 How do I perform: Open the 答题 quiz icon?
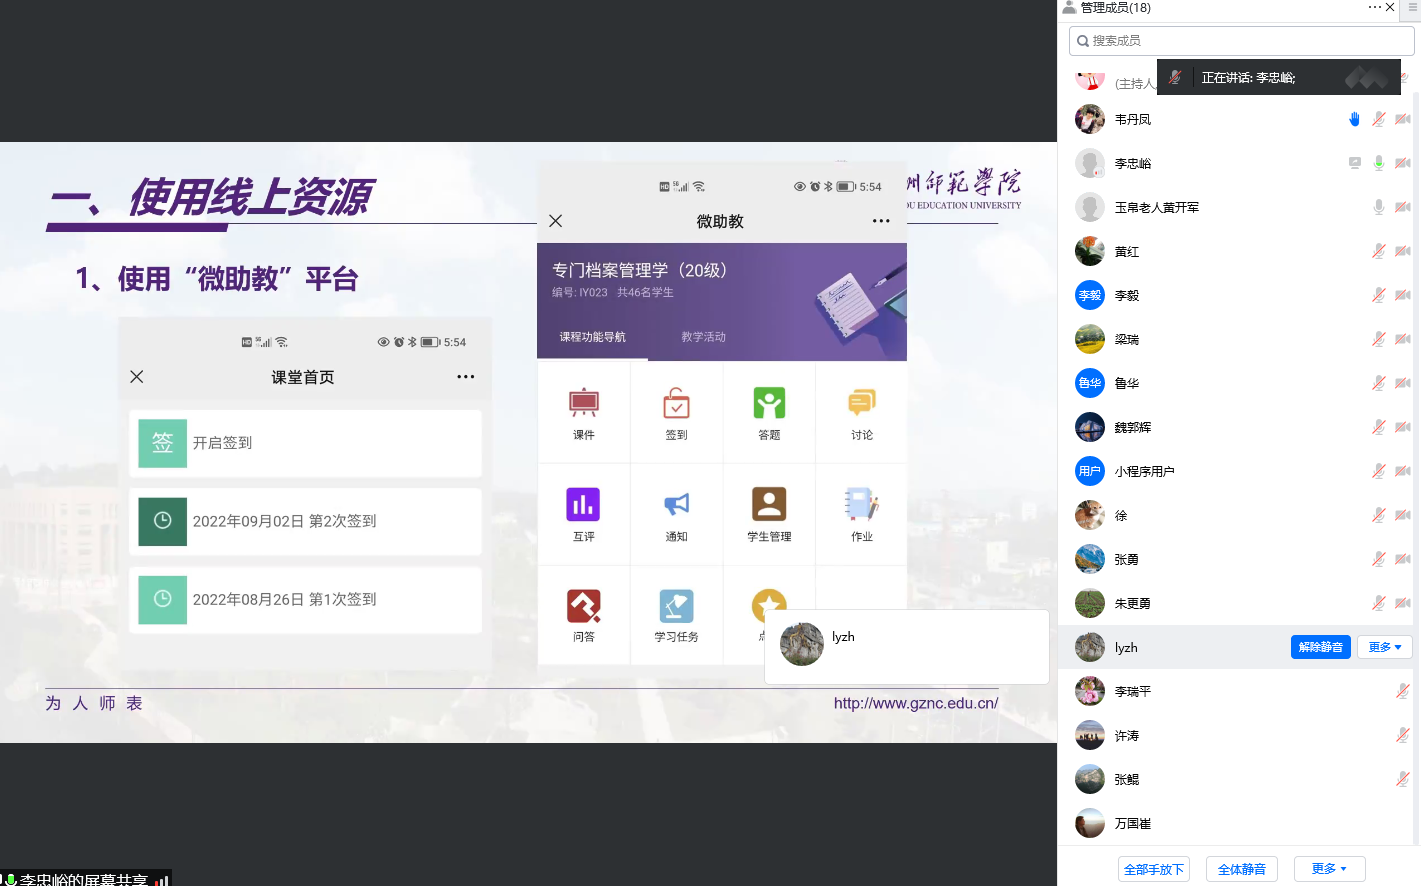769,403
